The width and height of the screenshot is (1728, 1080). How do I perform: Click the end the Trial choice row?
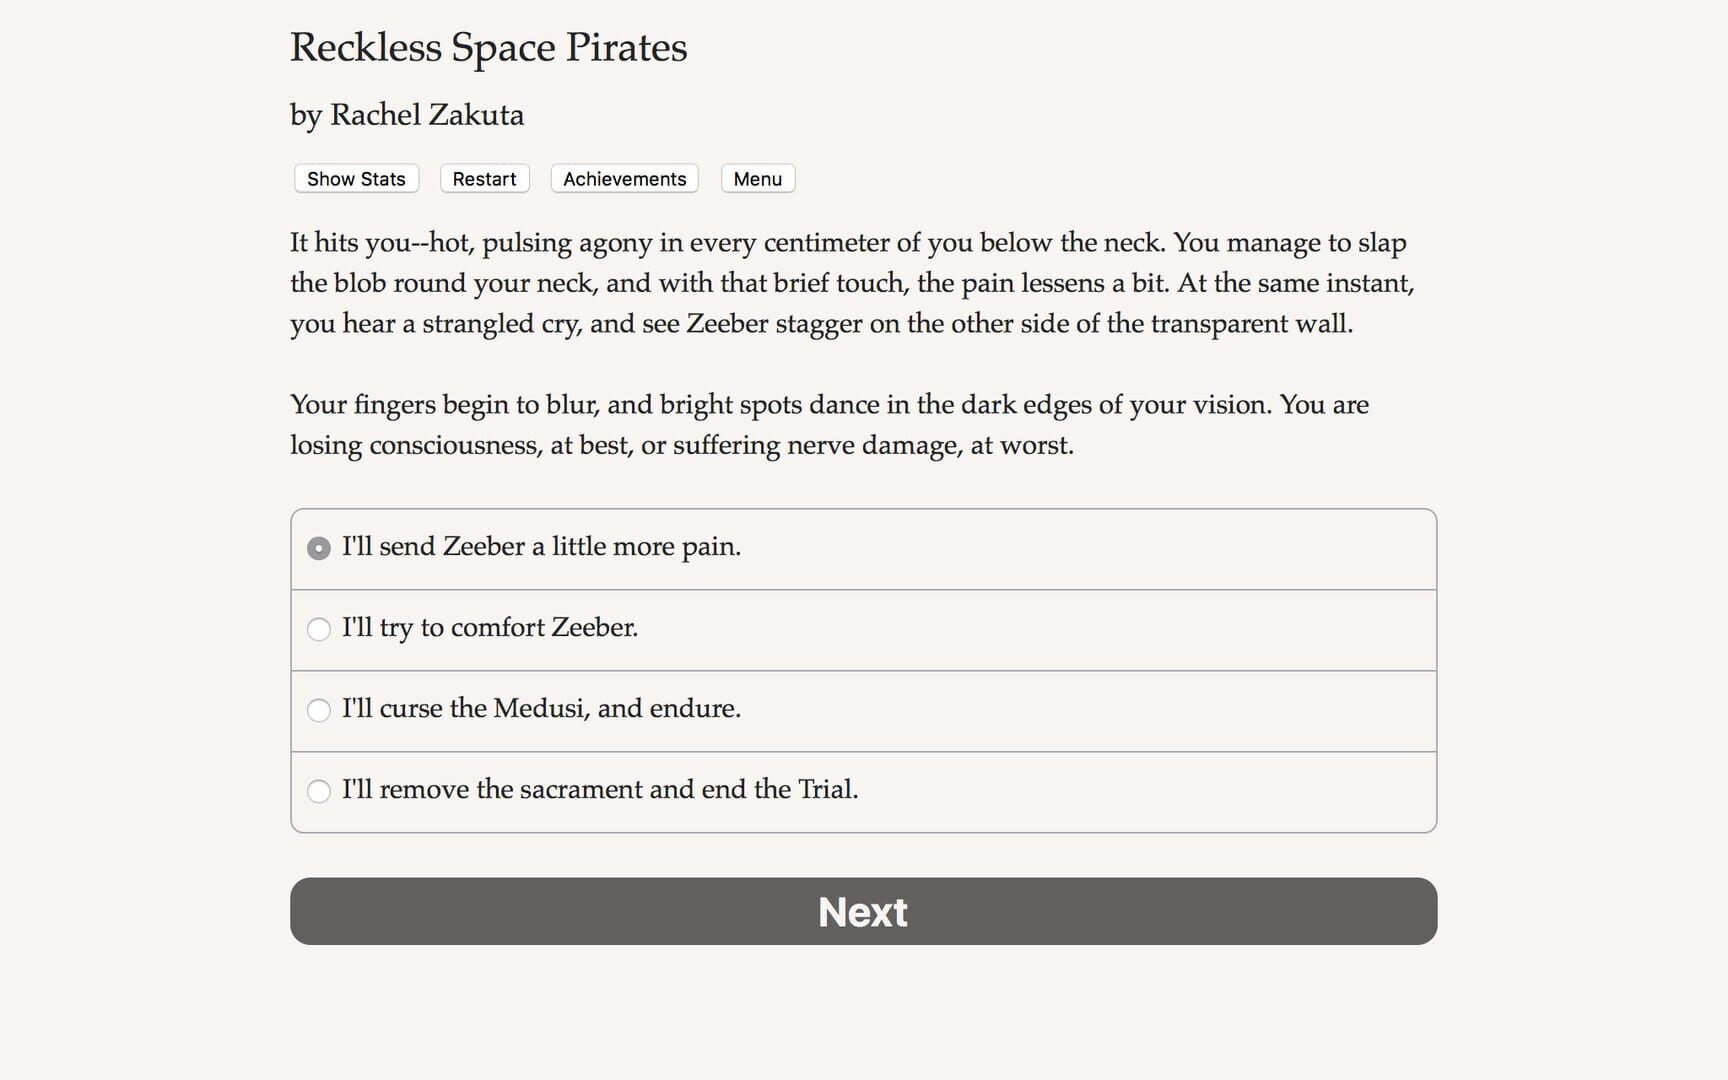tap(600, 789)
